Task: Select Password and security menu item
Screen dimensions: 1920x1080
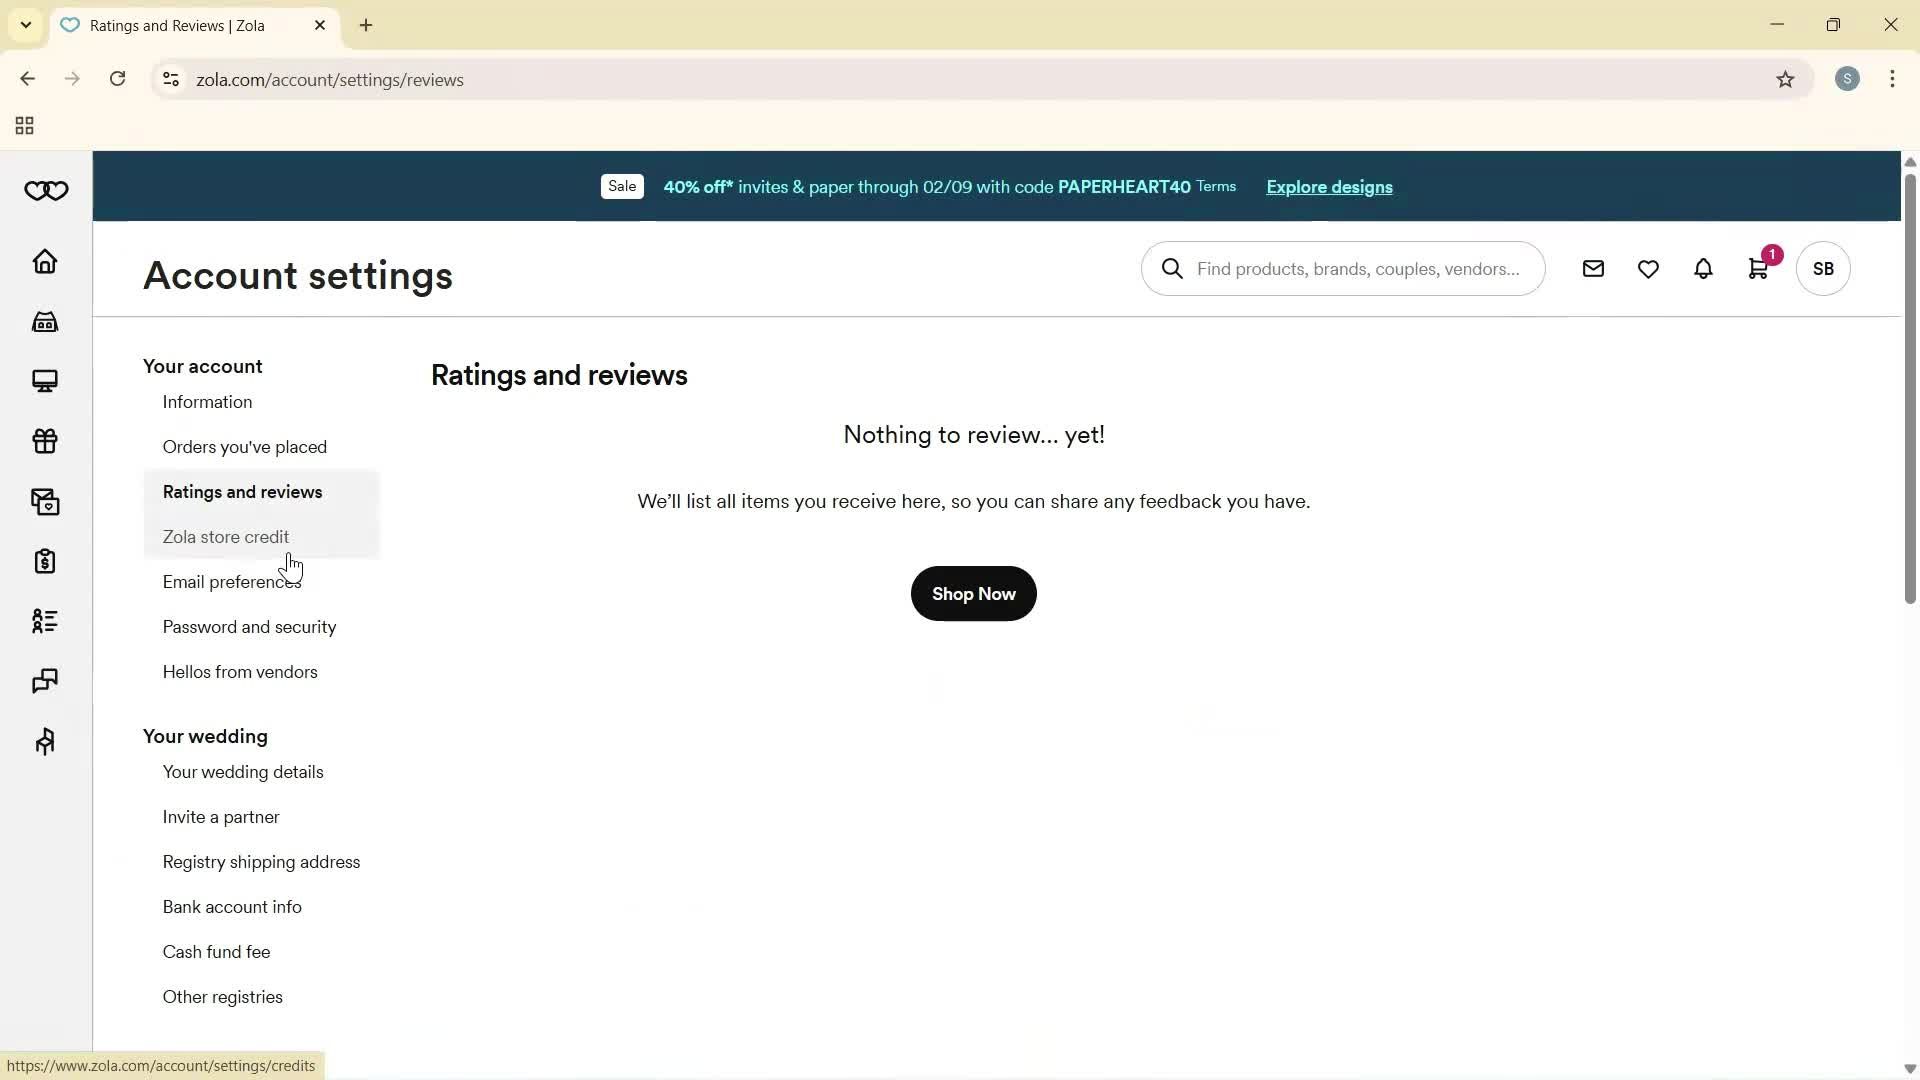Action: (249, 627)
